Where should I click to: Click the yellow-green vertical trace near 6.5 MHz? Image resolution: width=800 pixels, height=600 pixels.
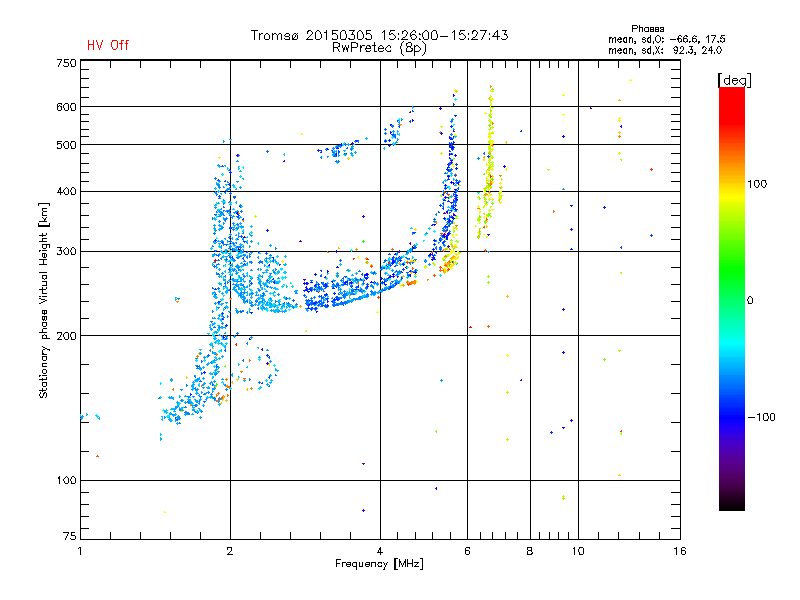click(x=489, y=163)
